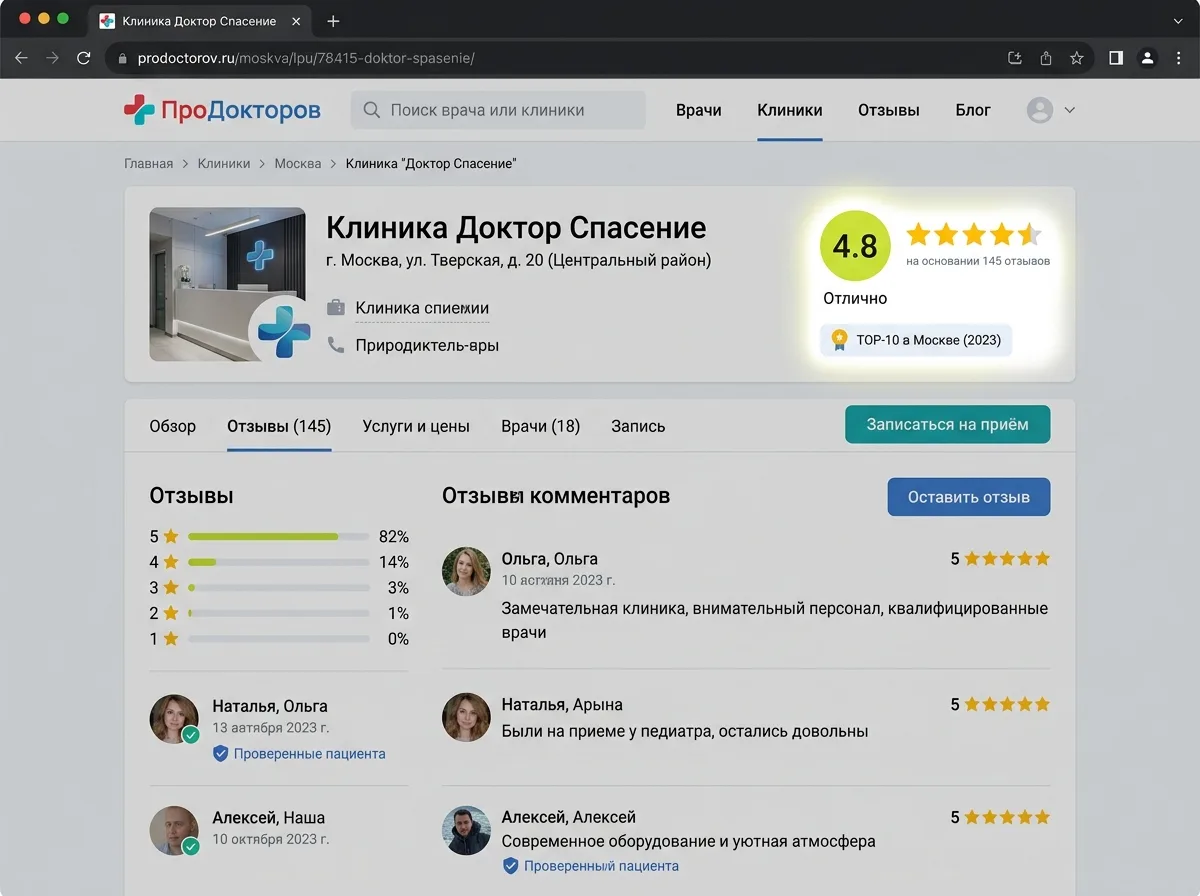Screen dimensions: 1200x896
Task: Click the round blue cross clinic logo
Action: (x=284, y=332)
